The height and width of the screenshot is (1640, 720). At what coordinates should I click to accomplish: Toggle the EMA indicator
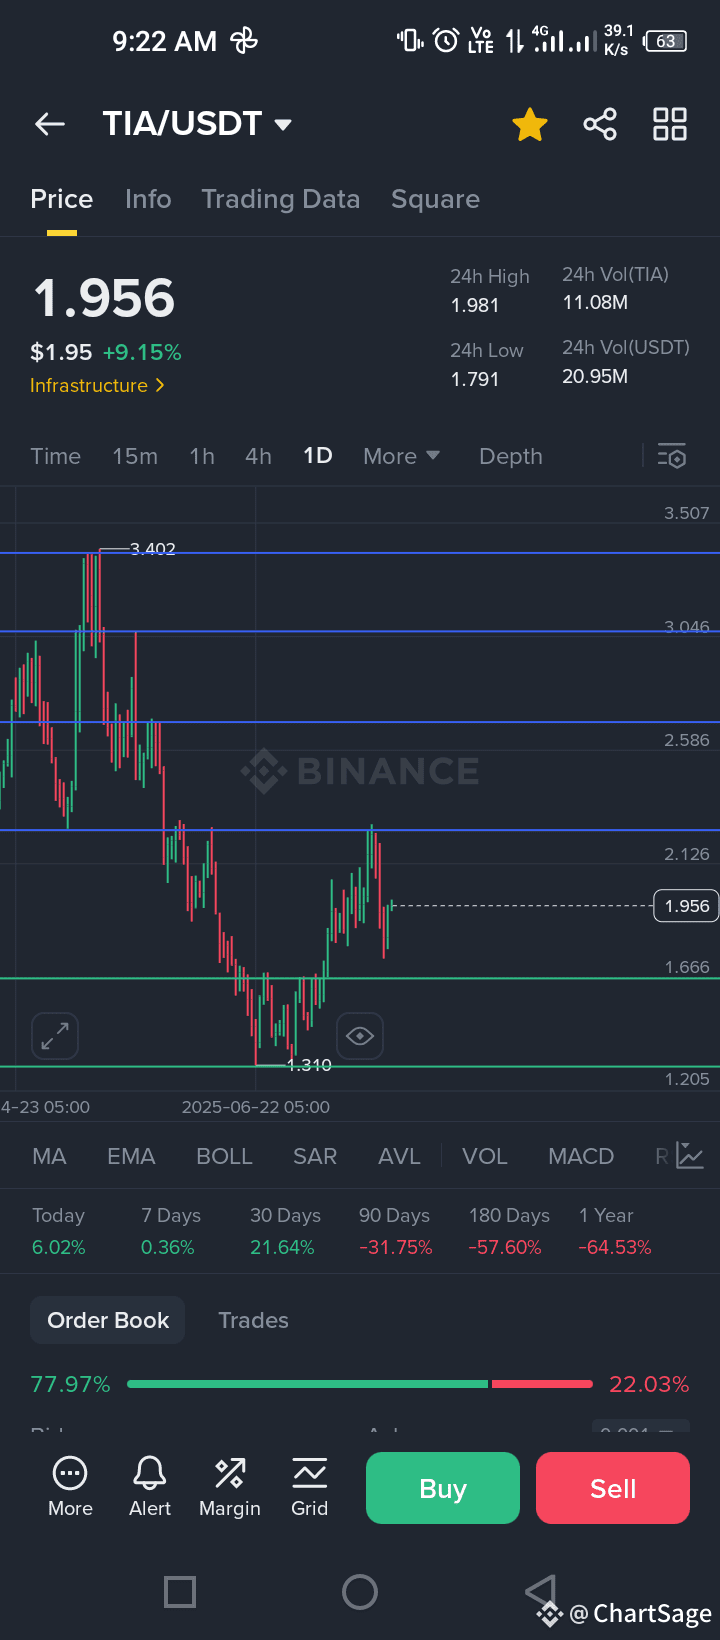coord(131,1156)
